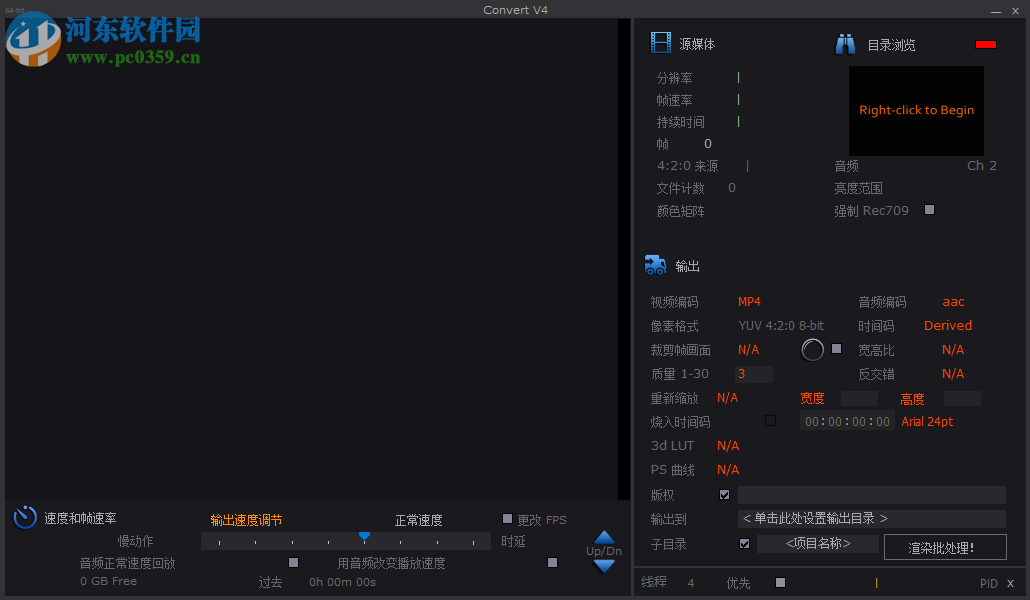
Task: Change audio codec from aac
Action: click(x=952, y=301)
